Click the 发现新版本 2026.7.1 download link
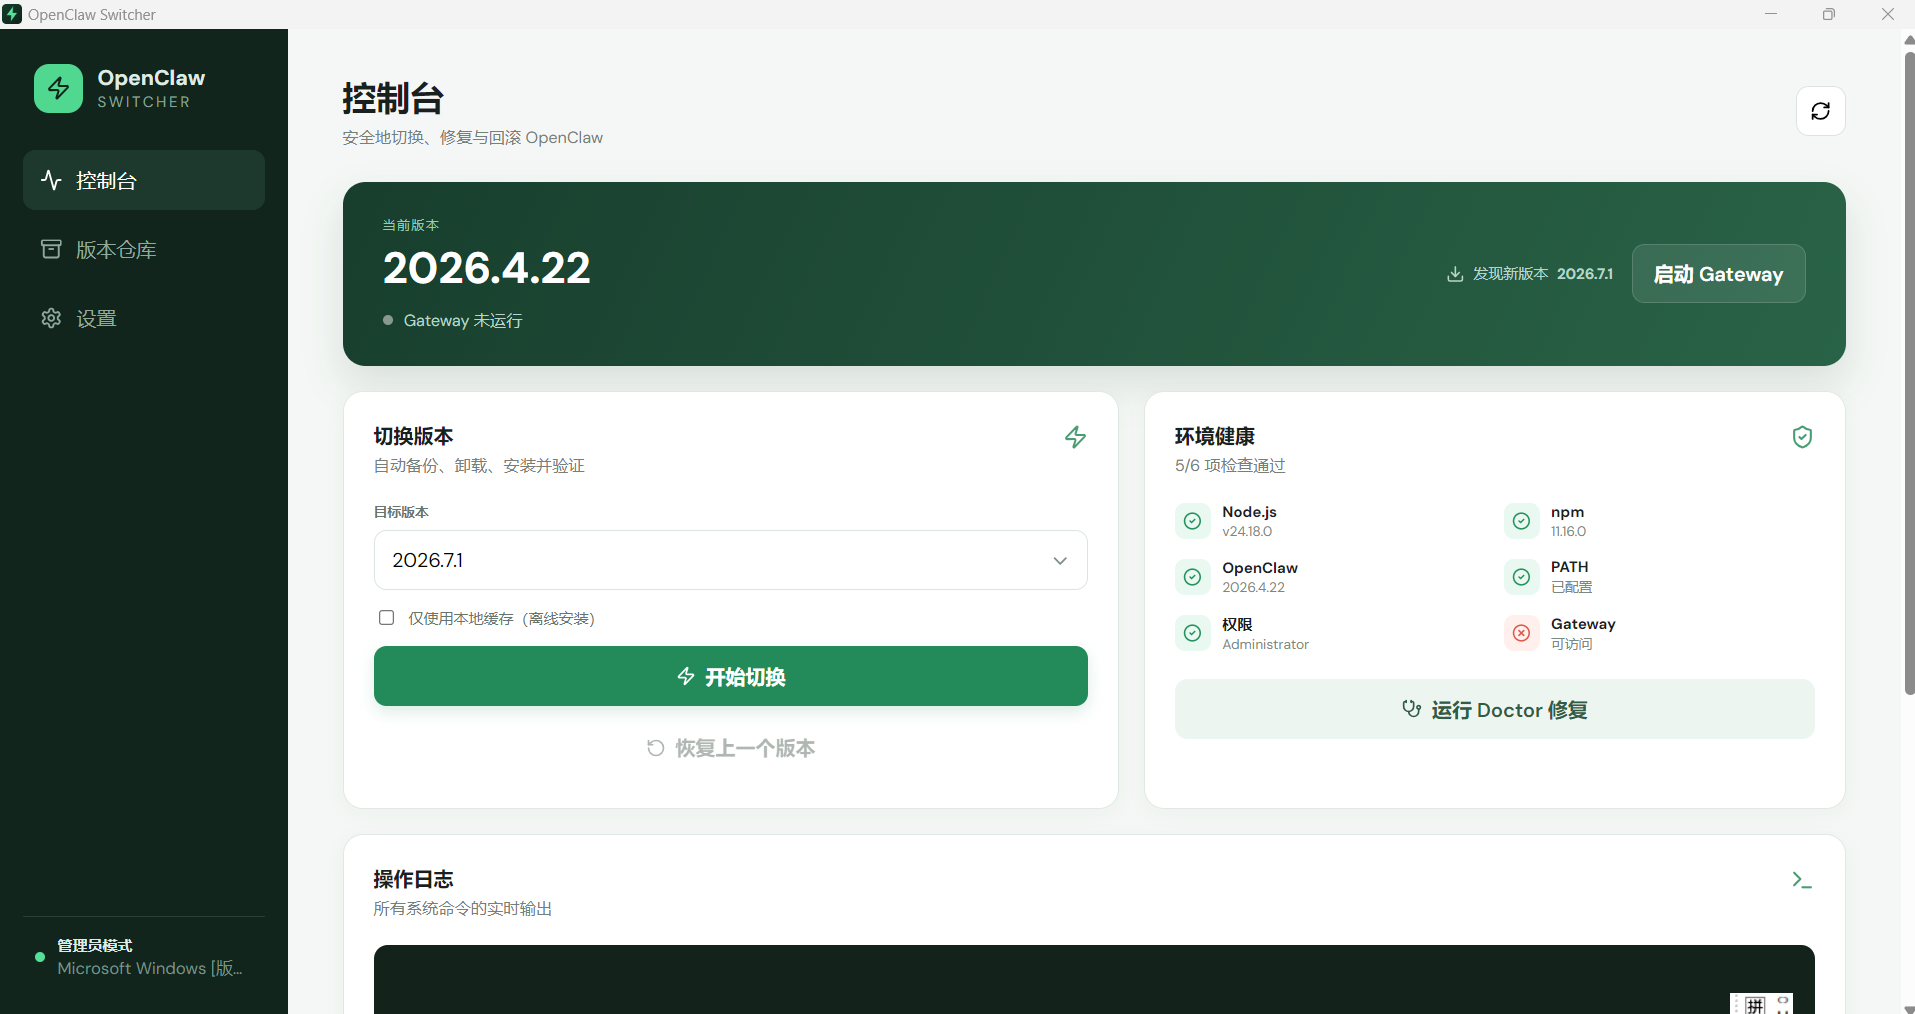1915x1014 pixels. point(1530,274)
